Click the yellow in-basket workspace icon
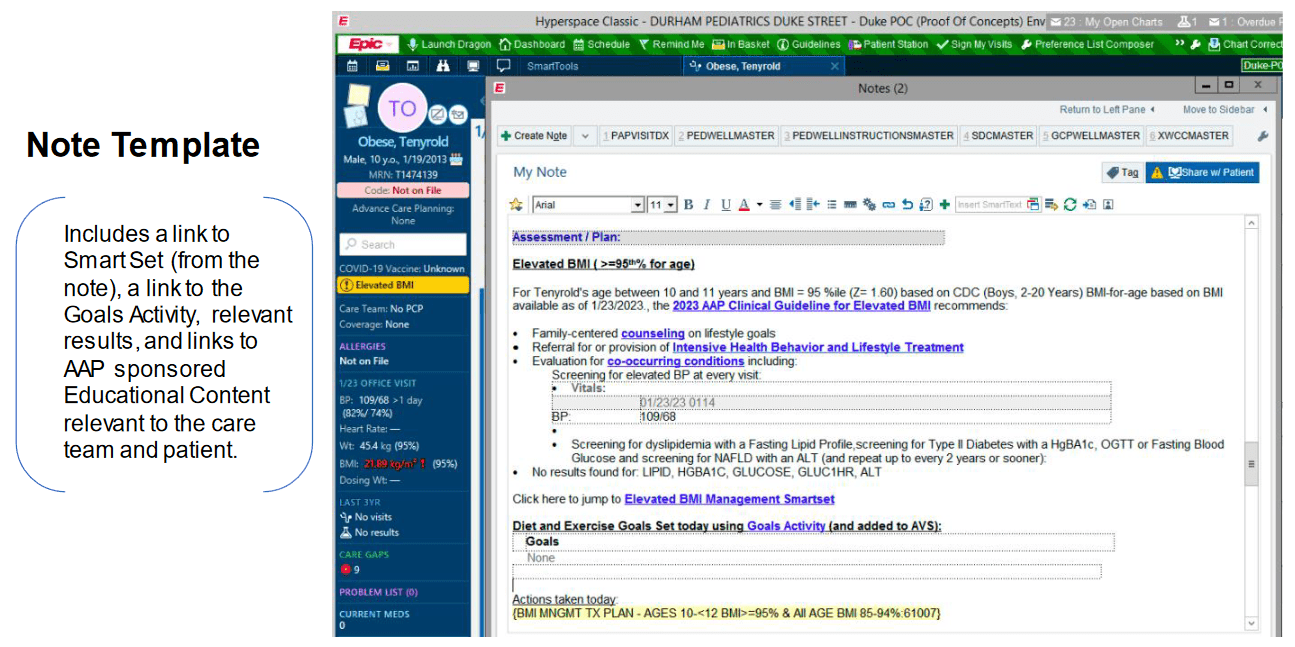Viewport: 1295px width, 647px height. (382, 66)
